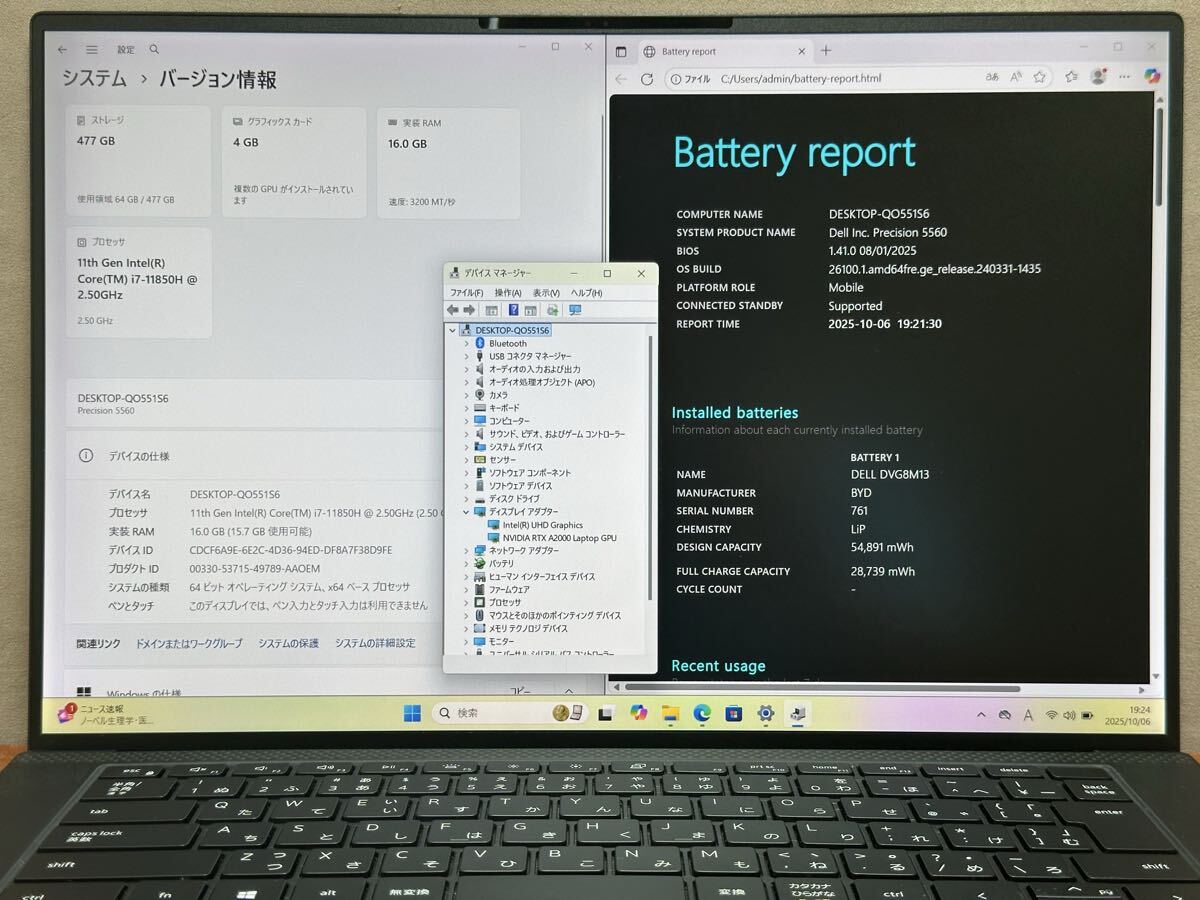The image size is (1200, 900).
Task: Open the ヘルプ(H) menu in Device Manager
Action: (586, 293)
